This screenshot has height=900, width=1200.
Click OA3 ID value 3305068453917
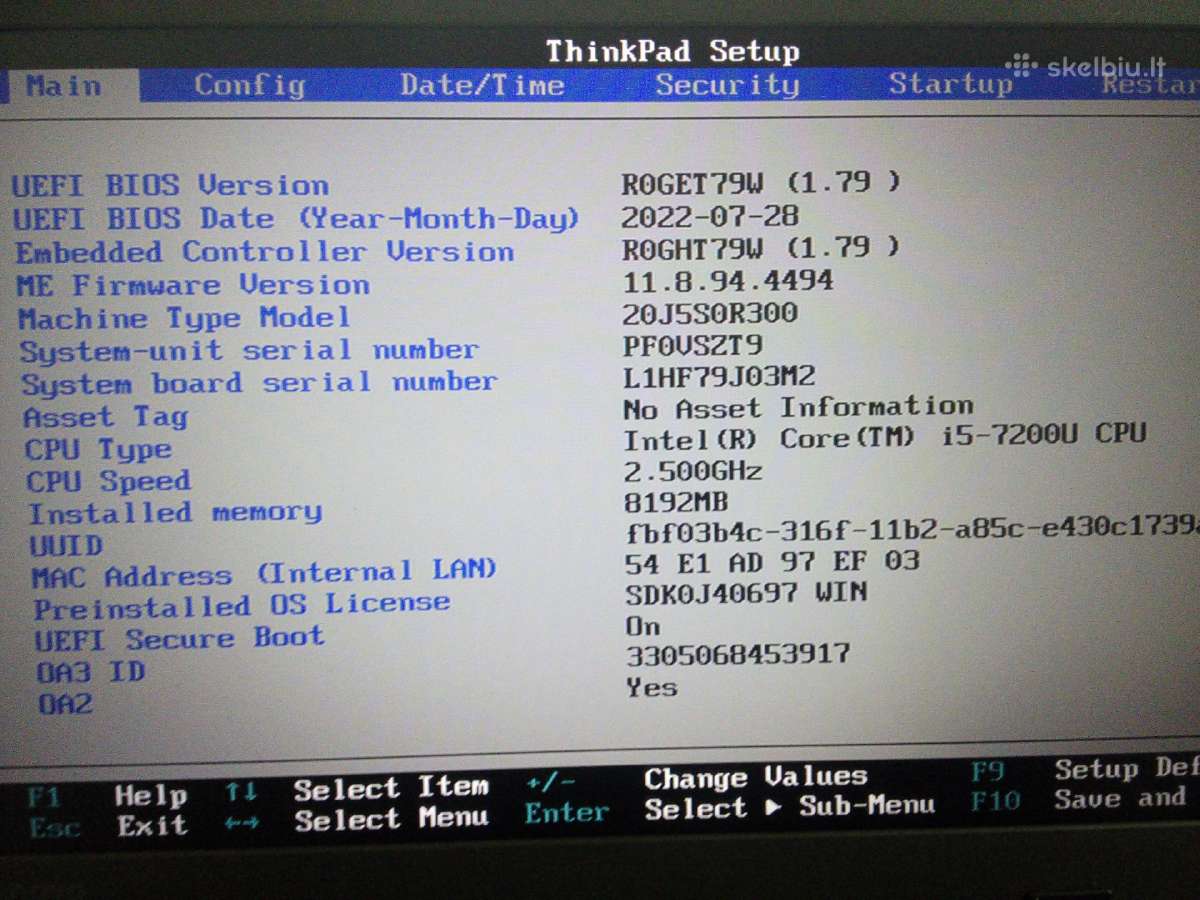[x=738, y=656]
